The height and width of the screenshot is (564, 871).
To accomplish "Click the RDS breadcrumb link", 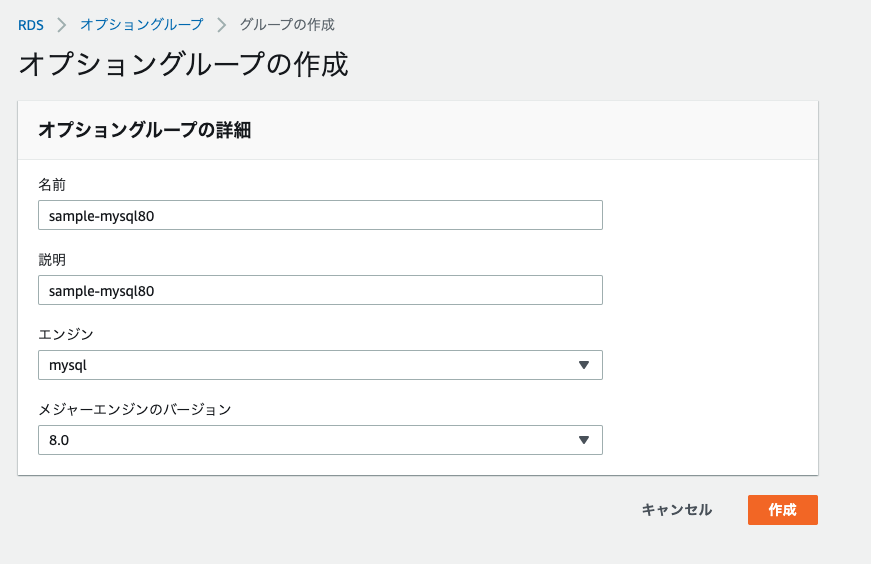I will click(x=30, y=23).
